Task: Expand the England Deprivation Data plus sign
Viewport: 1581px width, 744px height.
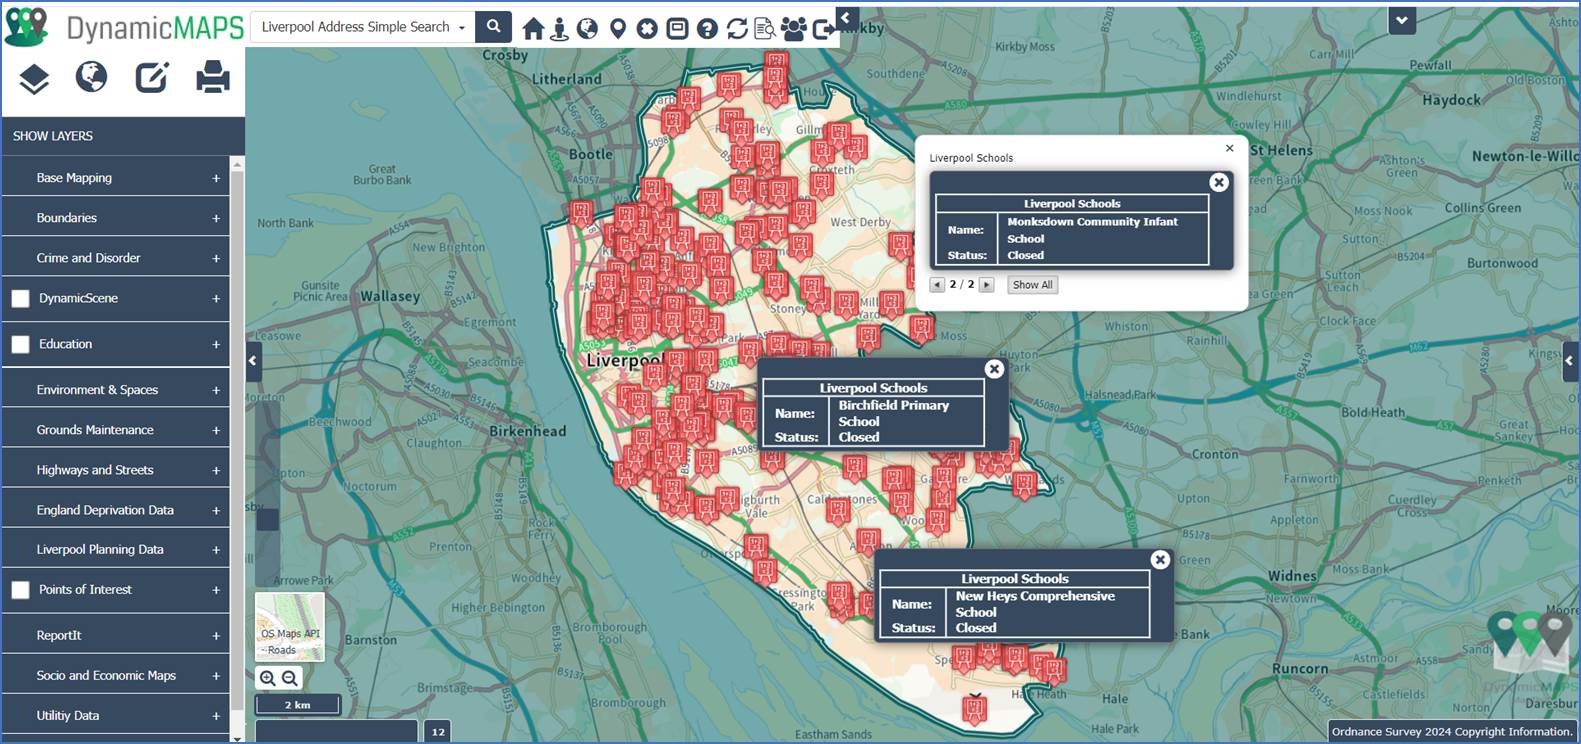Action: pyautogui.click(x=216, y=510)
